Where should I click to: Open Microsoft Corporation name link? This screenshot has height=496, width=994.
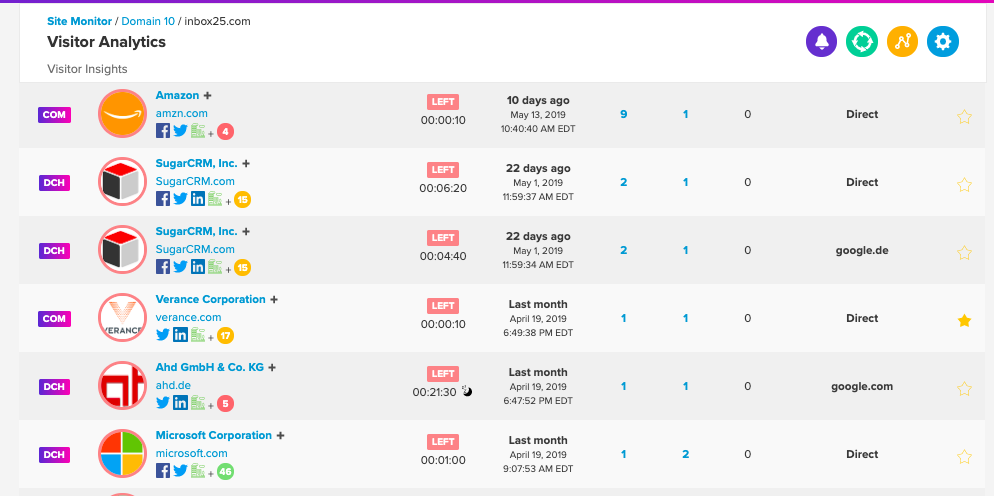(214, 435)
